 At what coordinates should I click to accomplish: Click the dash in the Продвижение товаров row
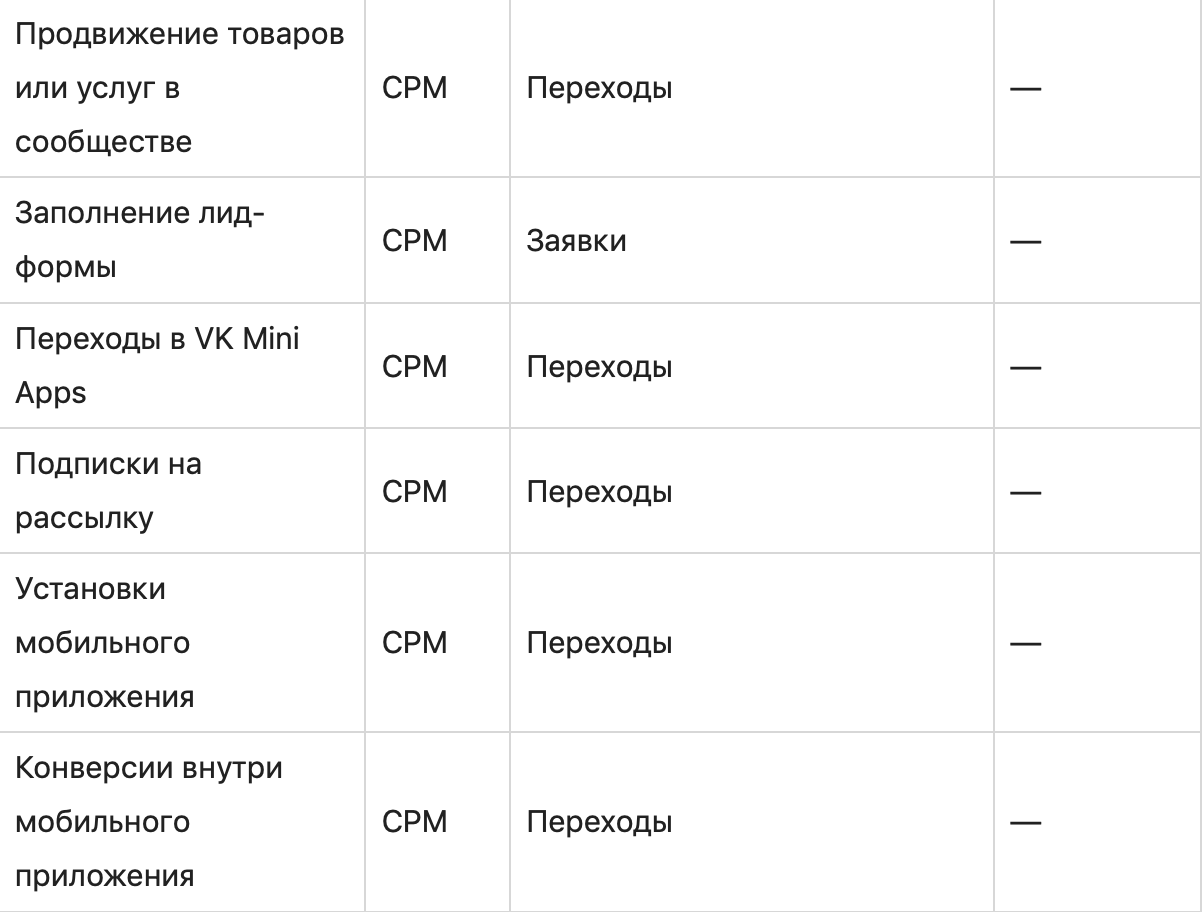point(1026,88)
